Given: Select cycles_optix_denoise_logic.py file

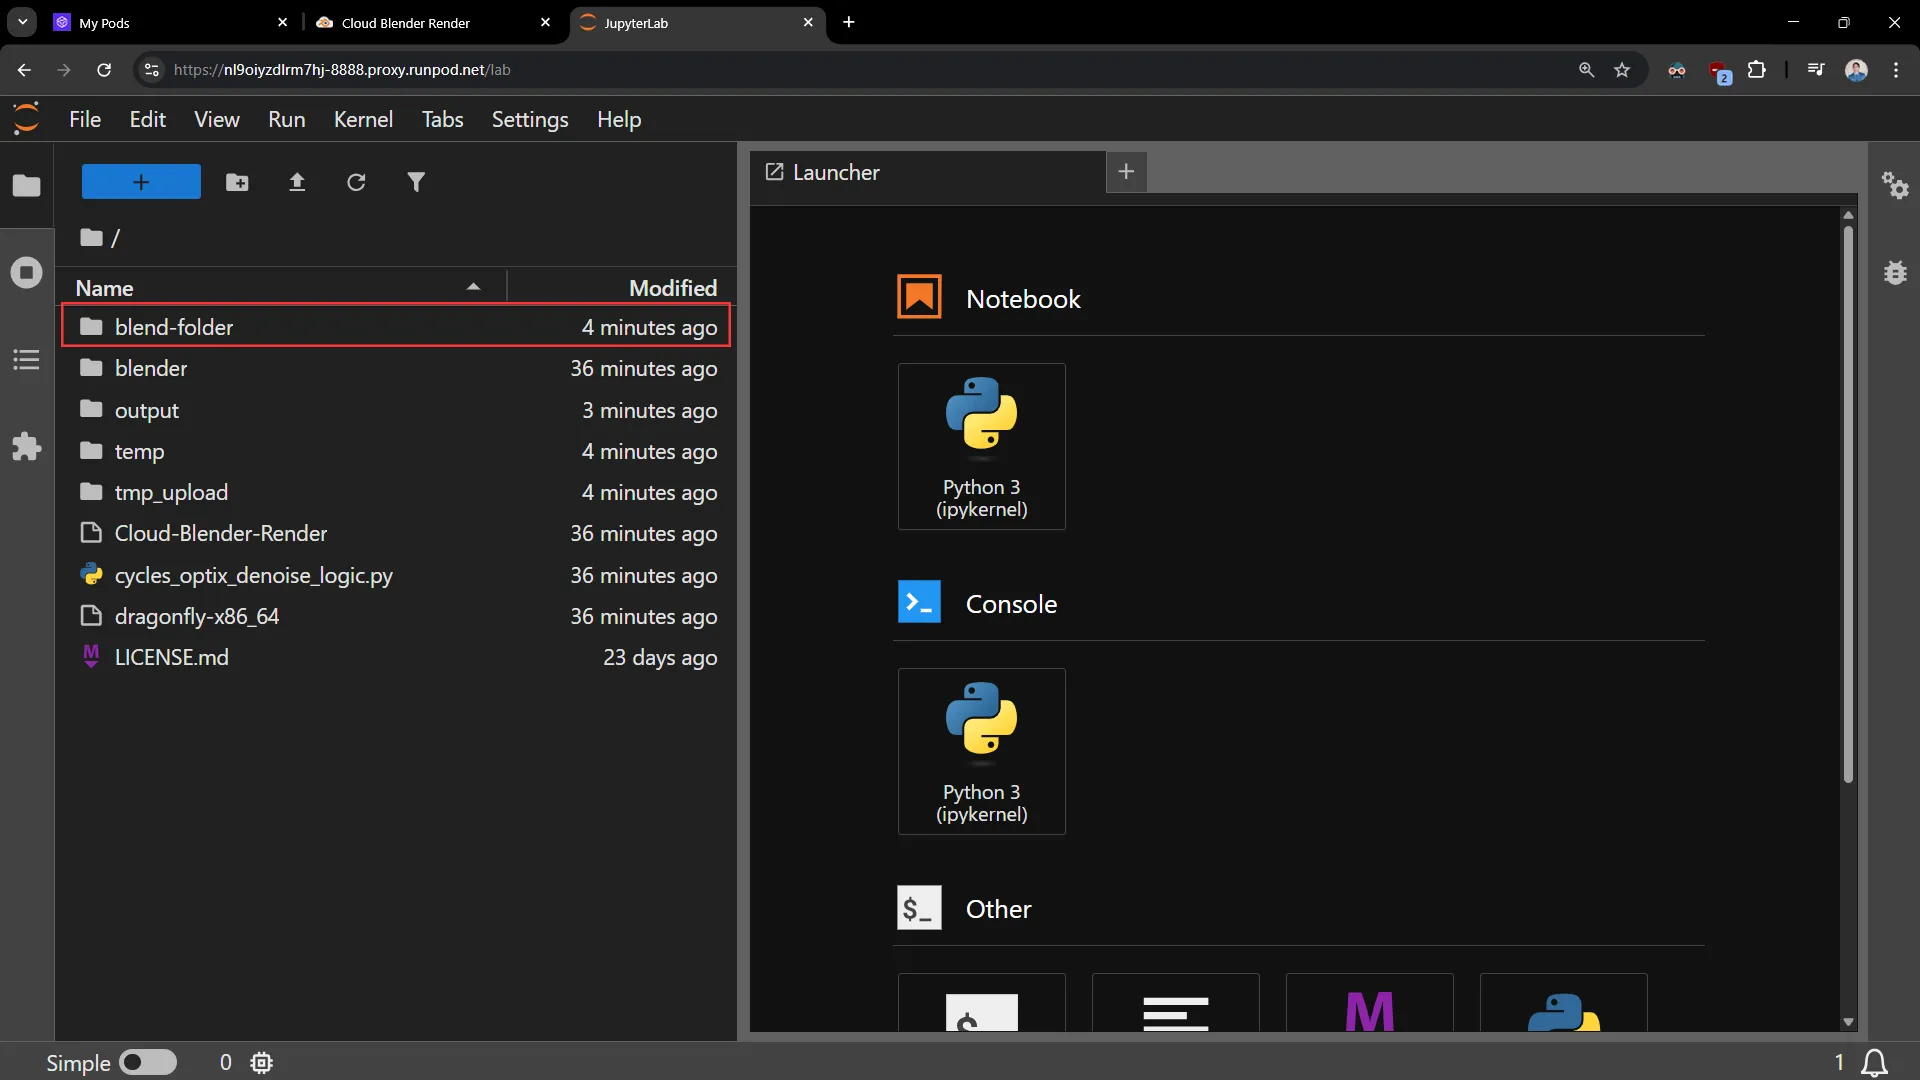Looking at the screenshot, I should 253,576.
